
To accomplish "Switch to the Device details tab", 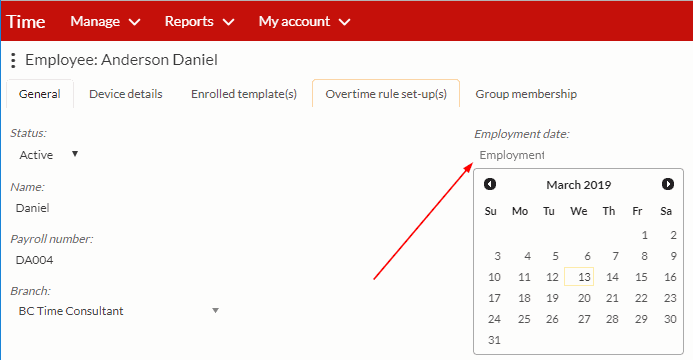I will (x=126, y=94).
